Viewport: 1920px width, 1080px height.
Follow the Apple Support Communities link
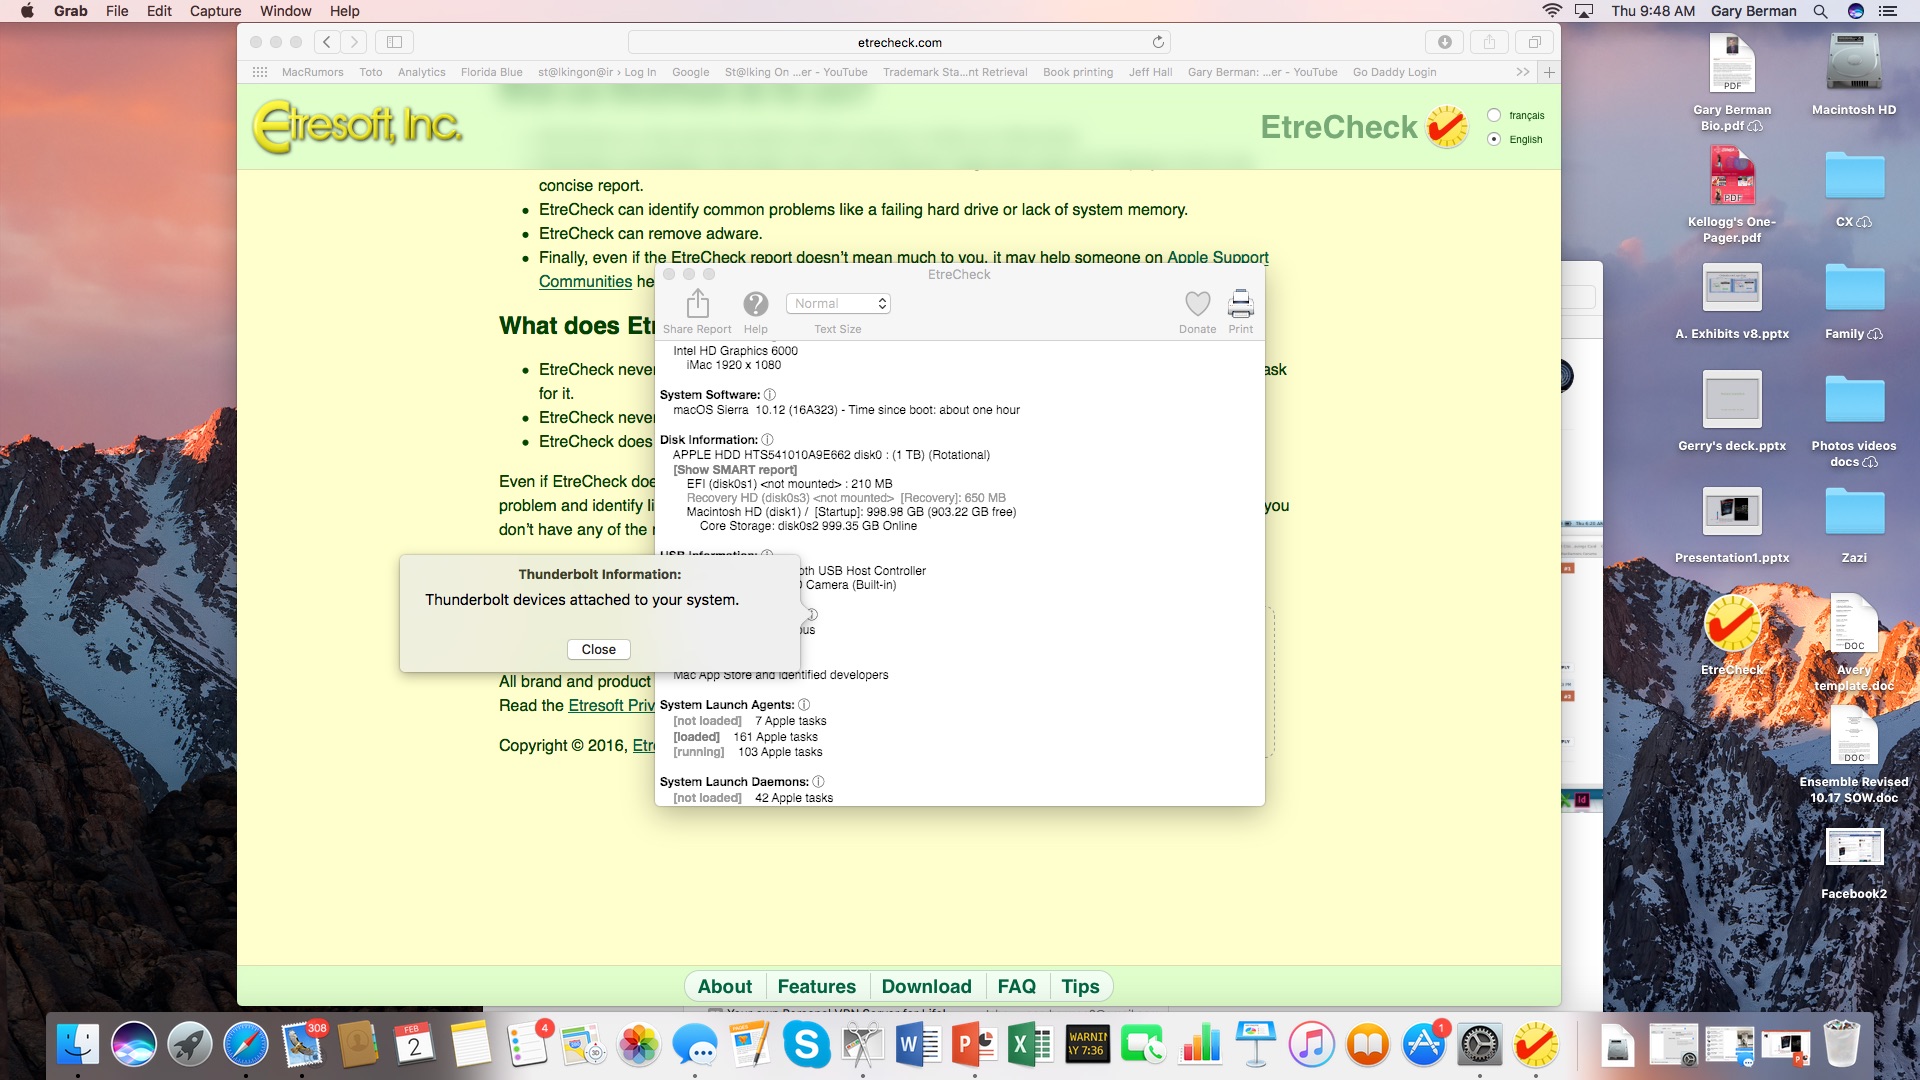coord(1217,258)
